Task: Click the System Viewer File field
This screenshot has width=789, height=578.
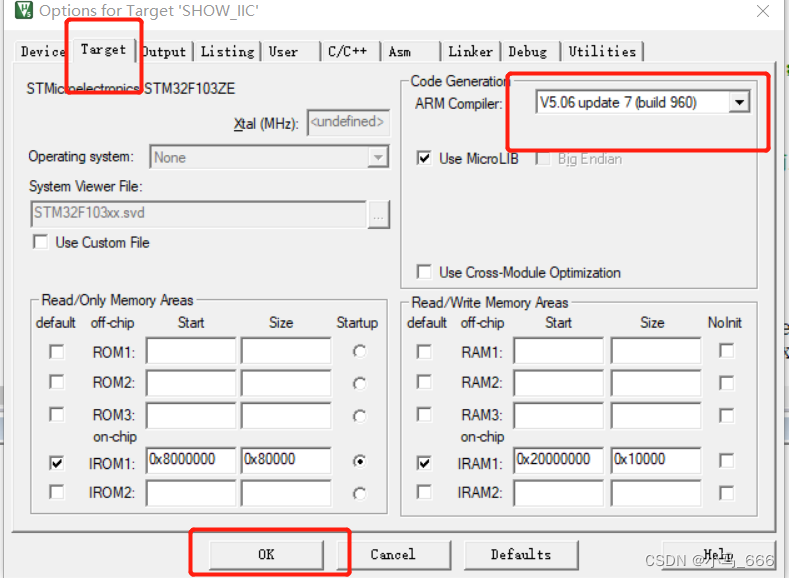Action: pos(198,213)
